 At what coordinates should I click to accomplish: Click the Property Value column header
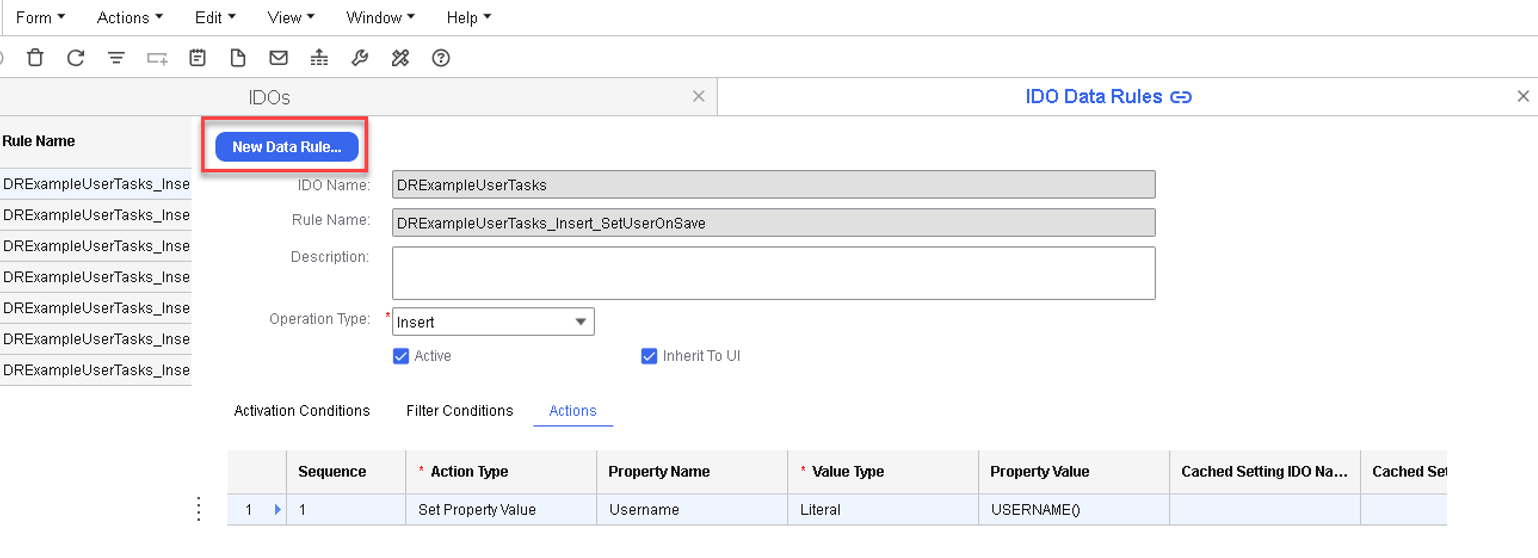click(x=1074, y=472)
